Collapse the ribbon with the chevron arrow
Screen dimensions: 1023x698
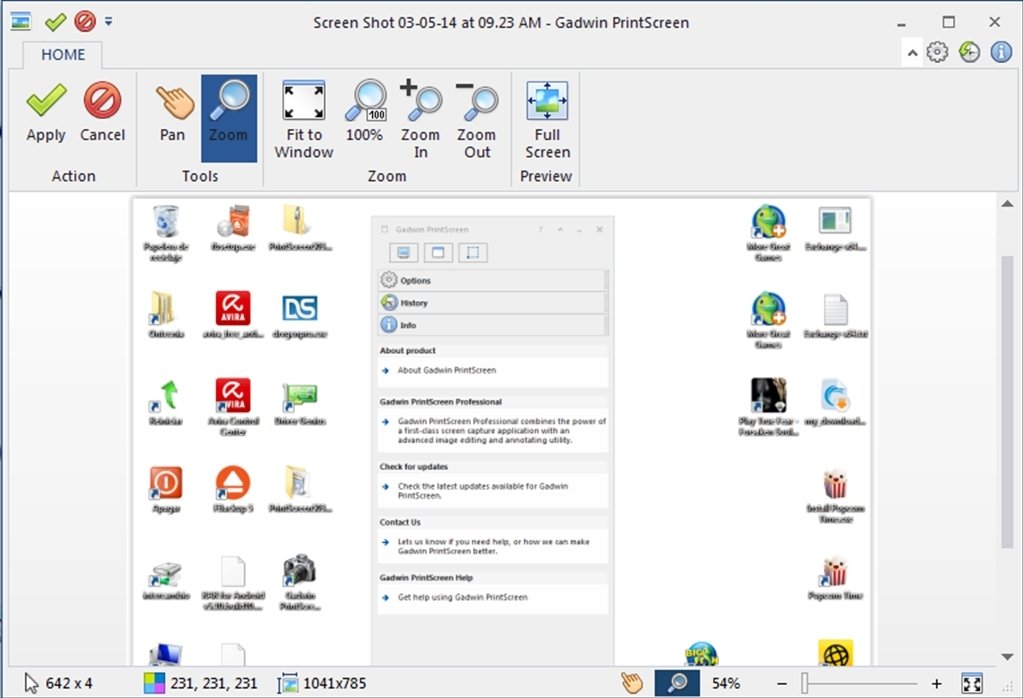pyautogui.click(x=912, y=53)
